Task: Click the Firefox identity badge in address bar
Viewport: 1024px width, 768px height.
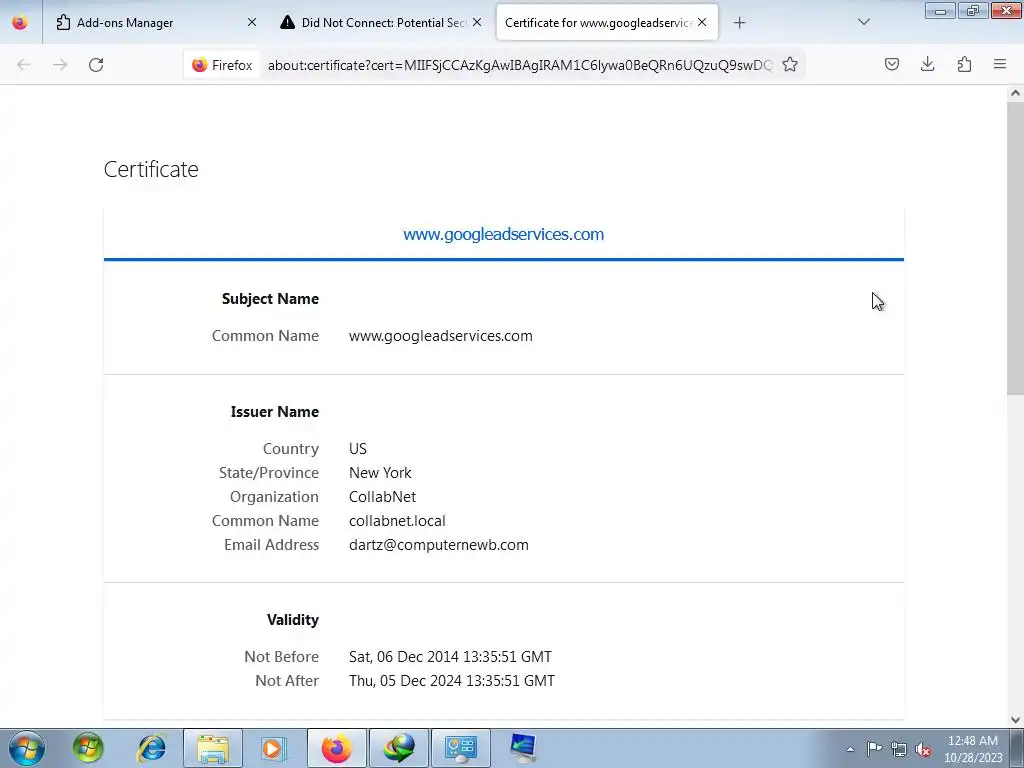Action: point(222,65)
